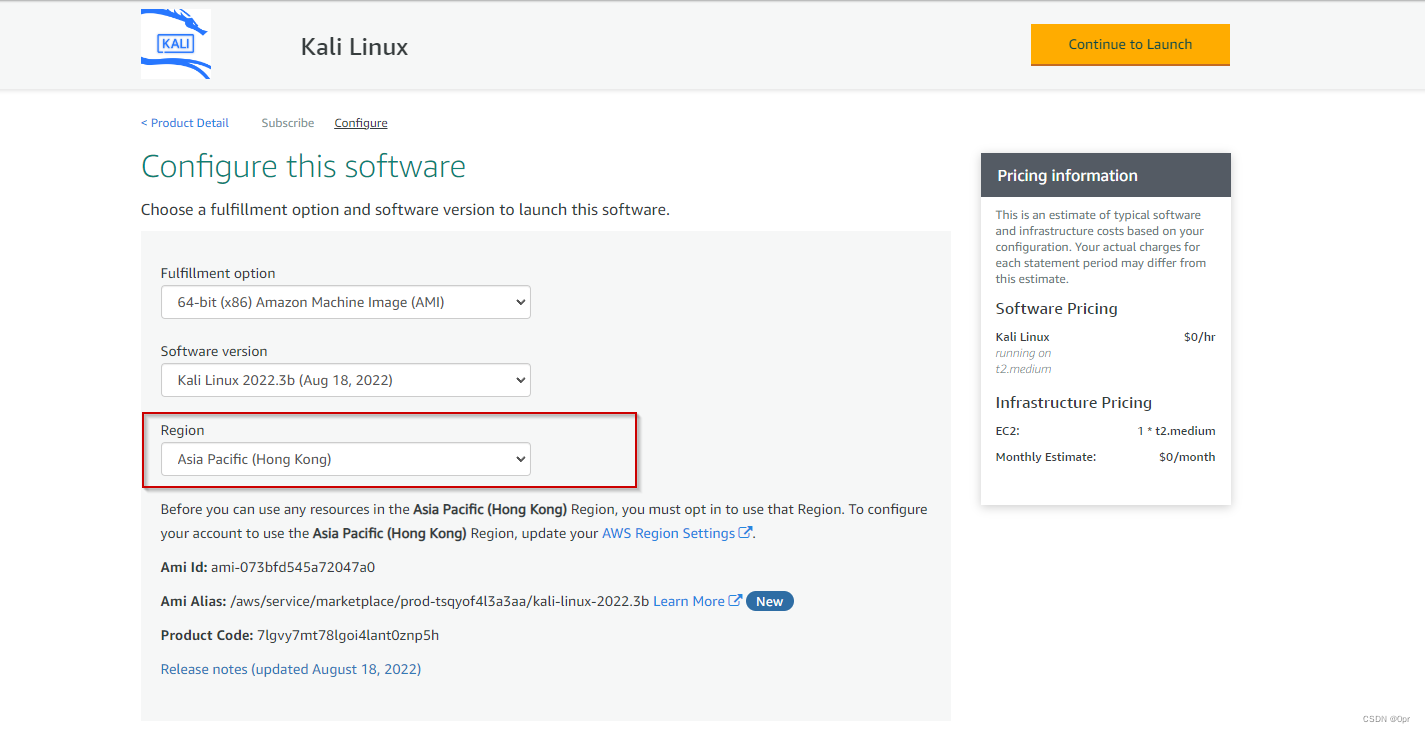1425x733 pixels.
Task: Click the Product Code value 7lgvy7mt78lgoi4lant0znp5h
Action: 348,635
